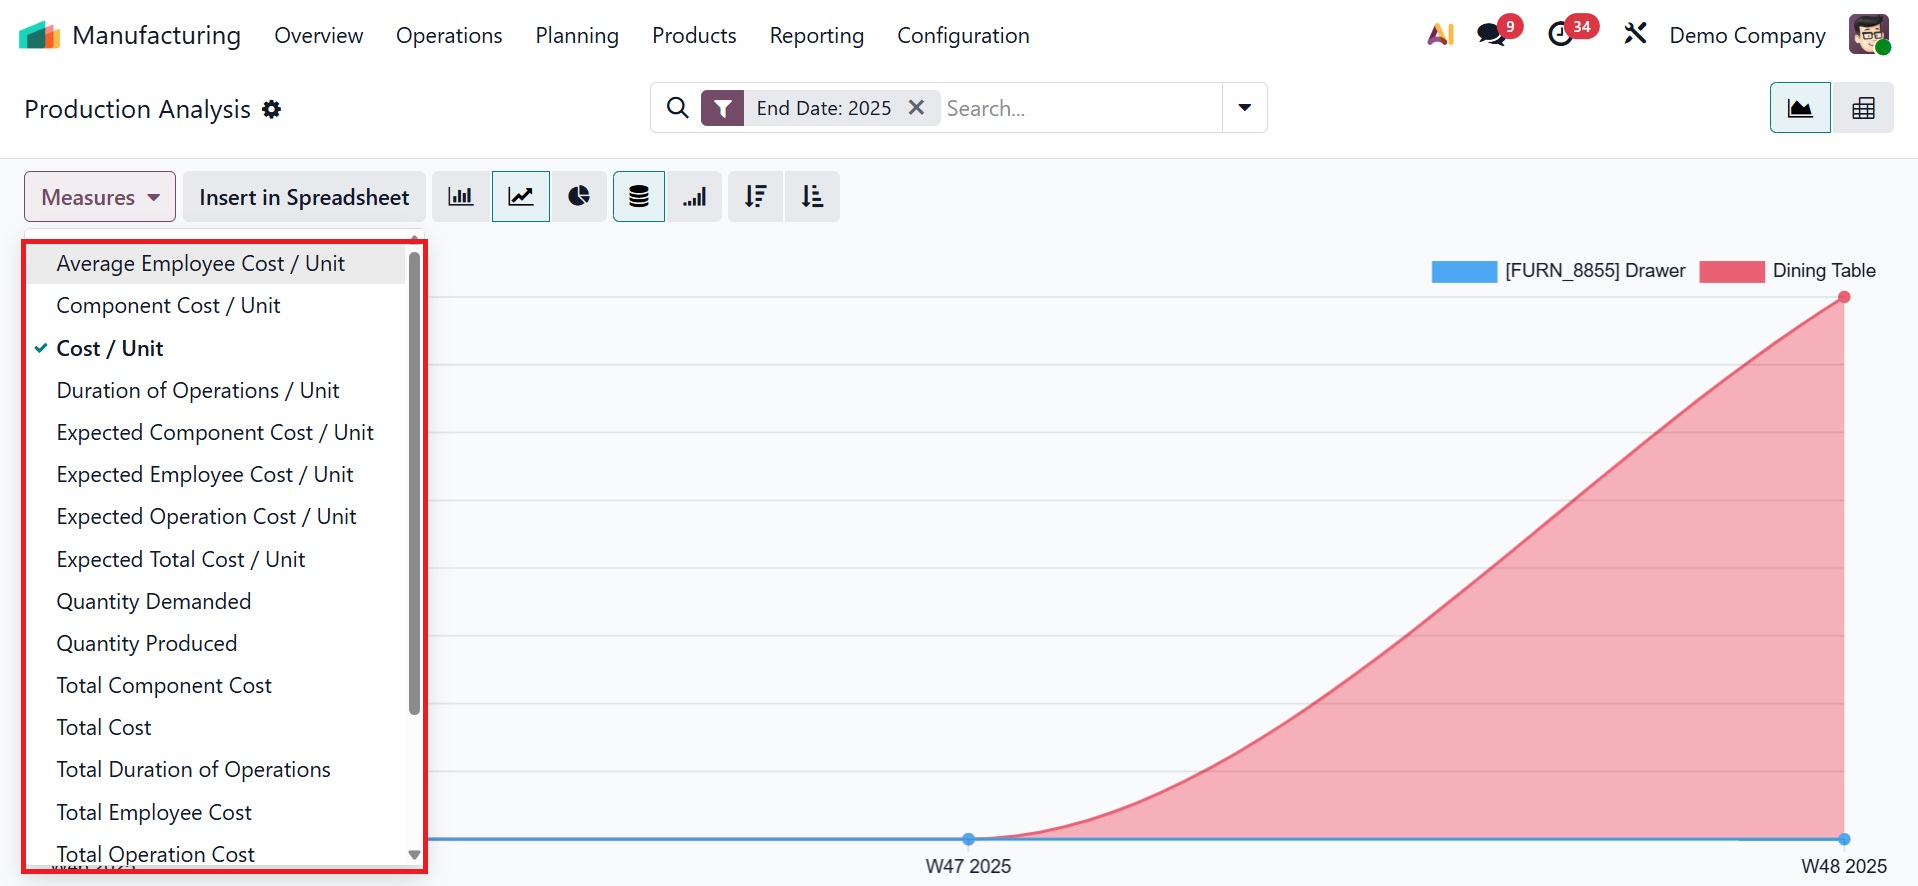Viewport: 1918px width, 886px height.
Task: Remove the End Date: 2025 filter
Action: tap(916, 108)
